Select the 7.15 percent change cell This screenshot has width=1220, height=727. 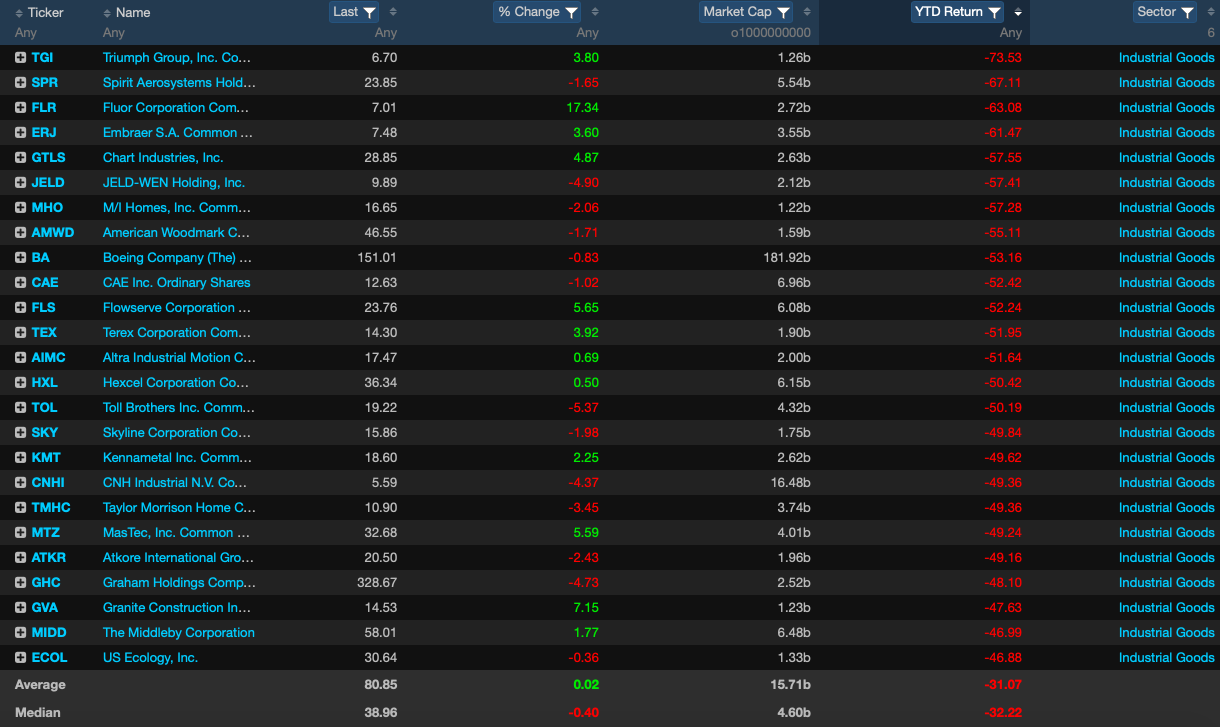tap(585, 608)
